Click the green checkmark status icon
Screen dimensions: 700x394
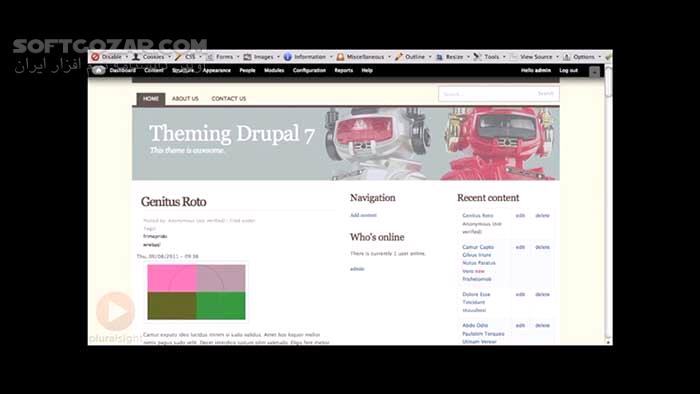pos(608,57)
